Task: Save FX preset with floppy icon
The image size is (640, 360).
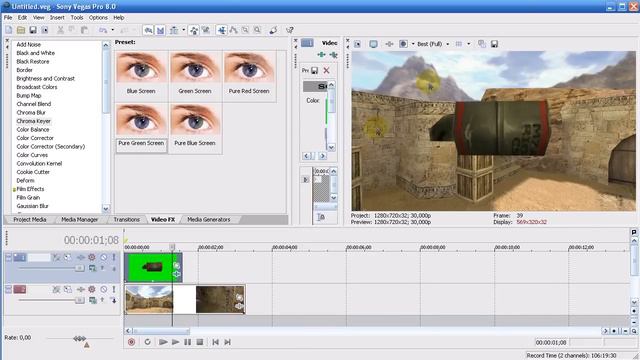Action: coord(315,71)
